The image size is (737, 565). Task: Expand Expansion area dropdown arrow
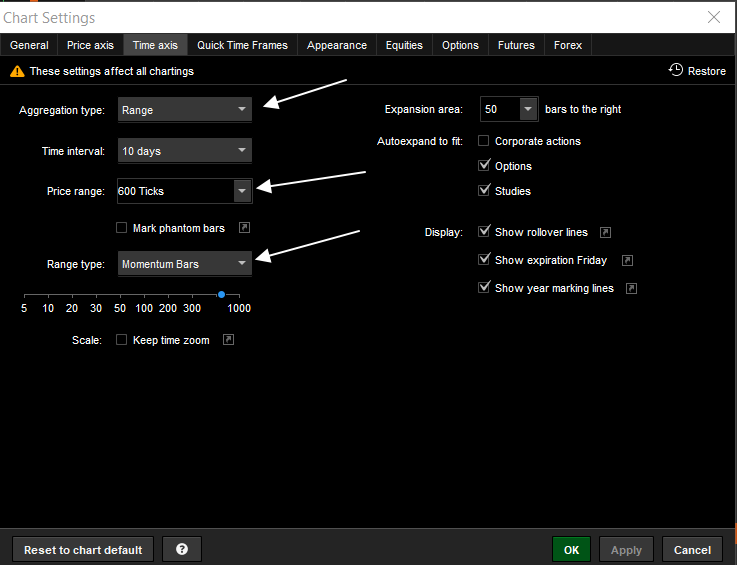(528, 109)
